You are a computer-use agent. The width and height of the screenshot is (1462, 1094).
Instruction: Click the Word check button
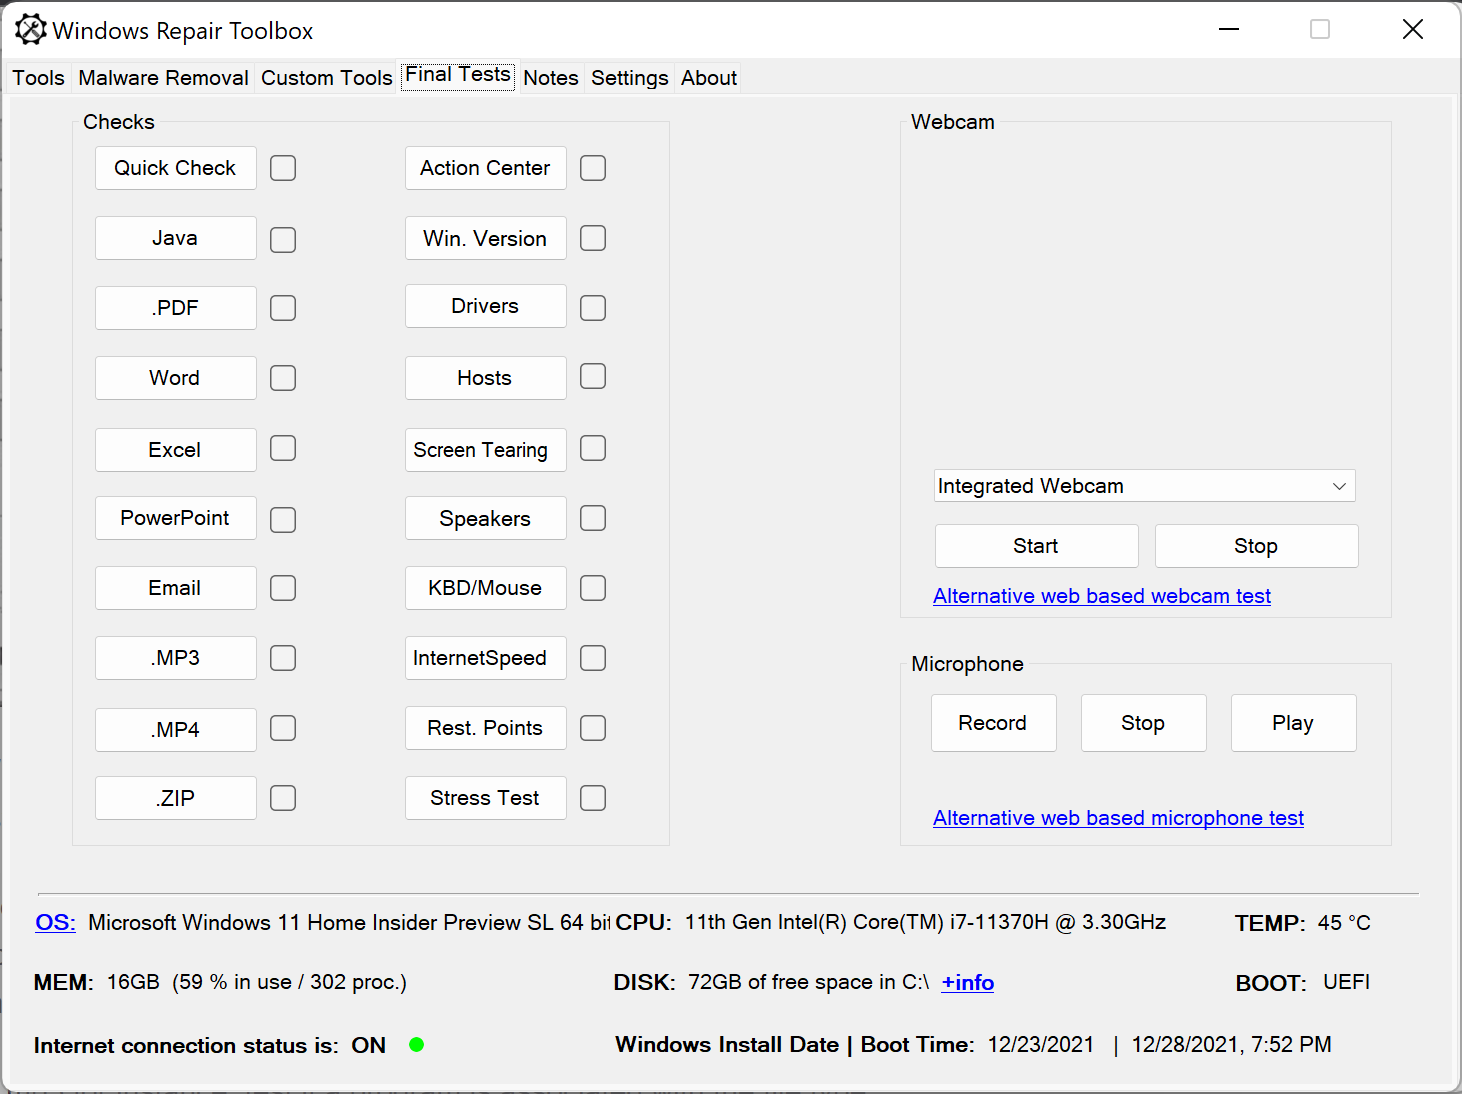pos(176,378)
